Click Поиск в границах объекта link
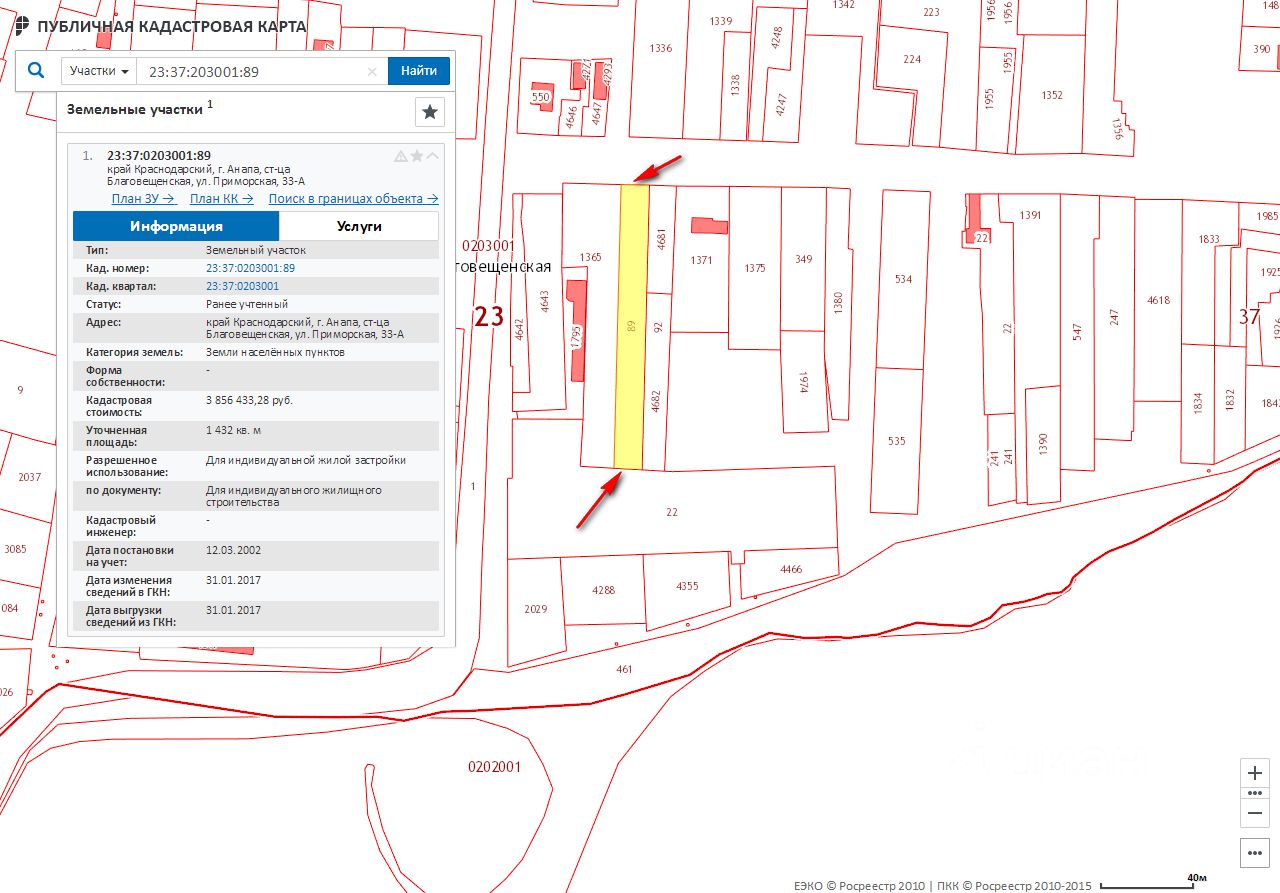This screenshot has height=893, width=1280. (353, 198)
